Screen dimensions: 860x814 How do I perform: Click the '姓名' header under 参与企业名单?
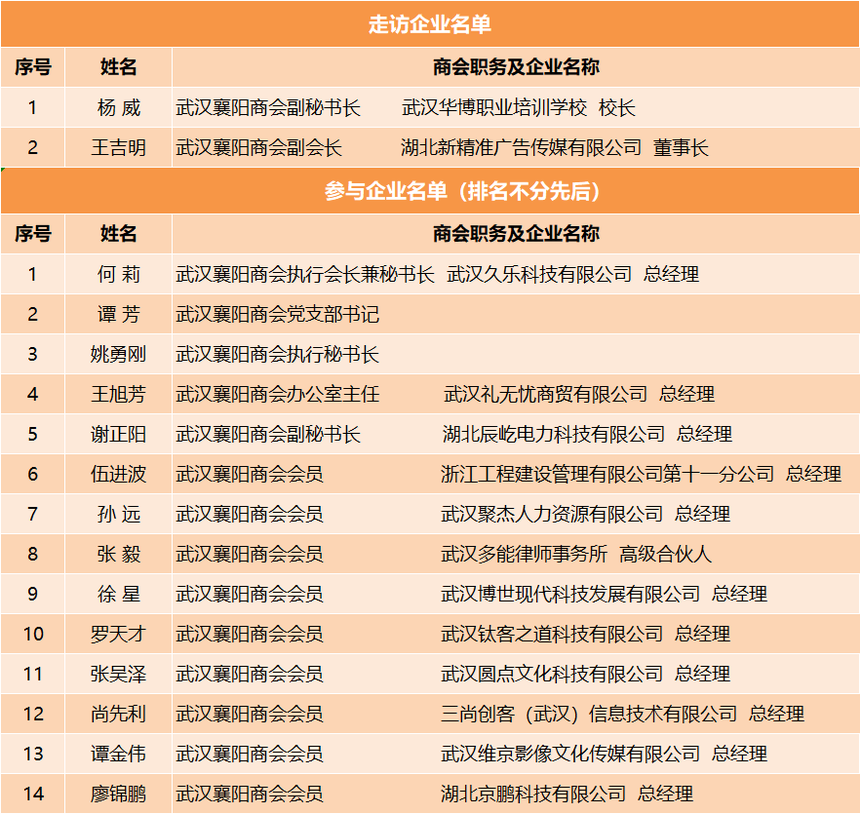click(x=118, y=234)
